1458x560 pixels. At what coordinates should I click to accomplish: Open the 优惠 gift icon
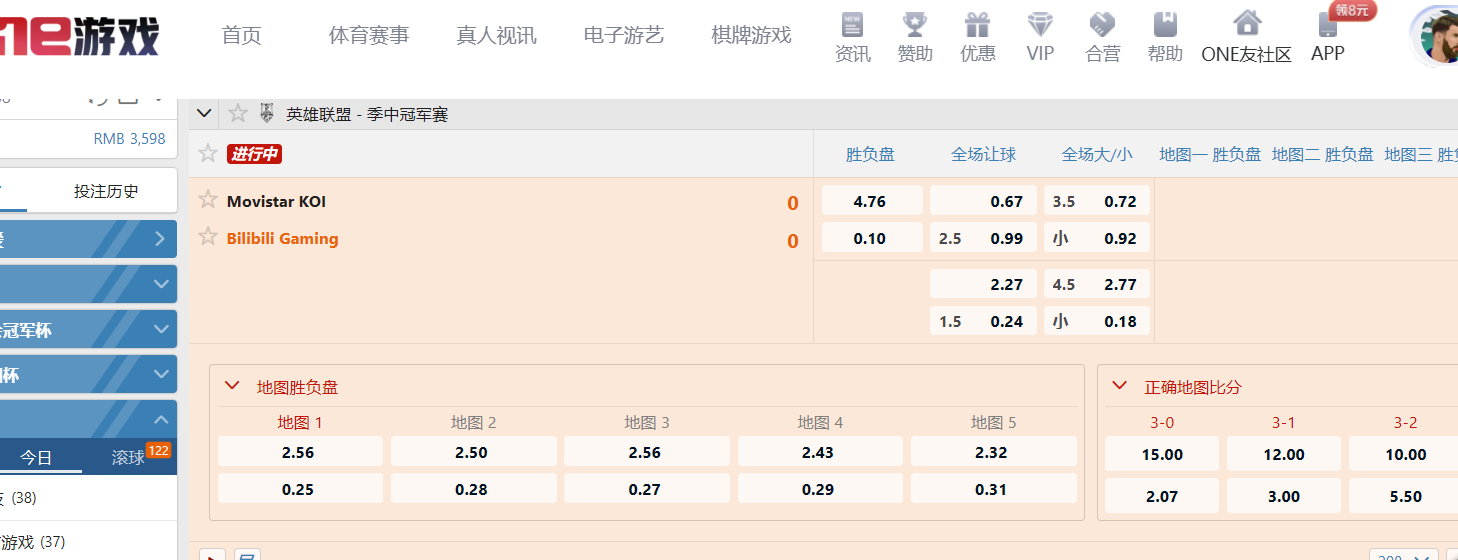pyautogui.click(x=977, y=24)
